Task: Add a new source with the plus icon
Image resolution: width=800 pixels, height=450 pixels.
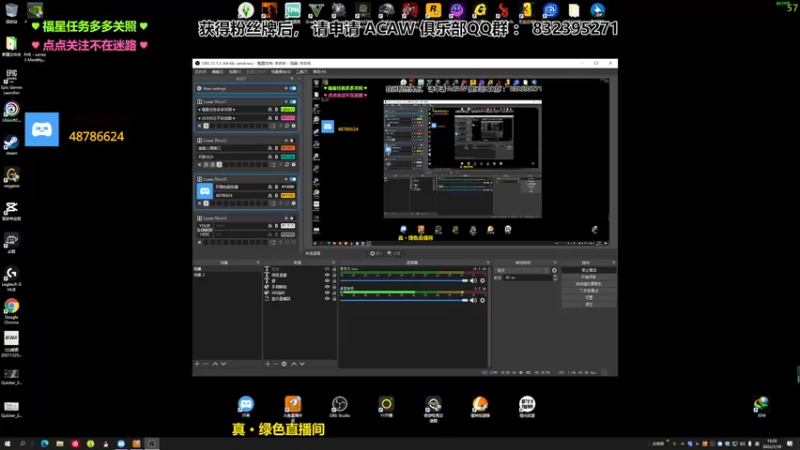Action: click(x=267, y=364)
